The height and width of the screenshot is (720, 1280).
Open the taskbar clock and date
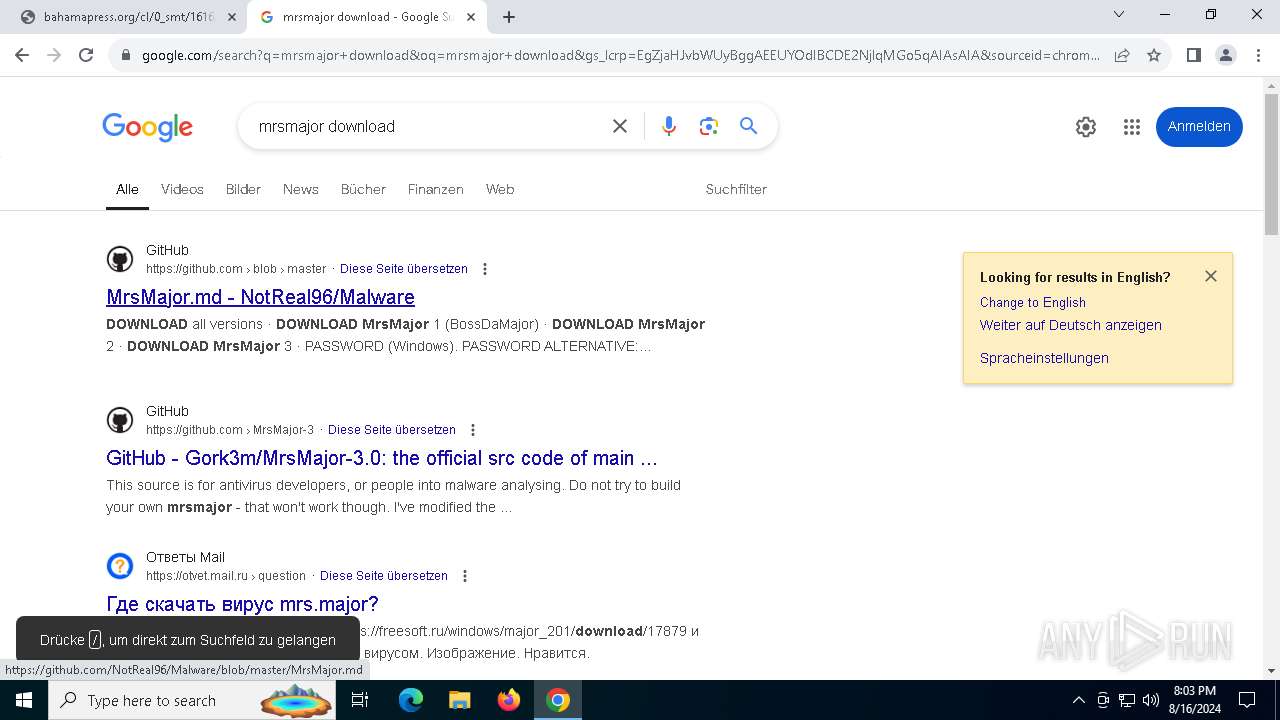pyautogui.click(x=1195, y=700)
